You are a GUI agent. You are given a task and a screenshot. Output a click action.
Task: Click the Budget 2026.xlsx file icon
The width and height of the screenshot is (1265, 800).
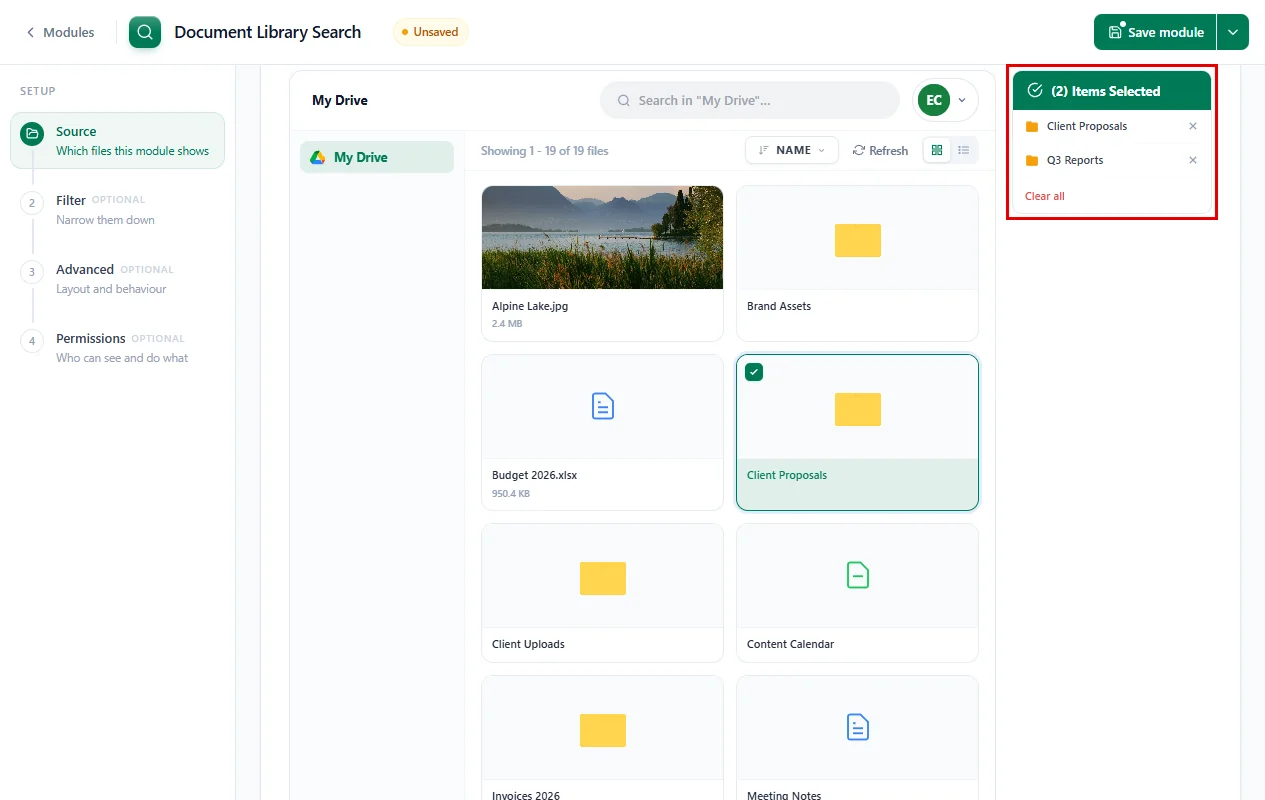[x=602, y=406]
